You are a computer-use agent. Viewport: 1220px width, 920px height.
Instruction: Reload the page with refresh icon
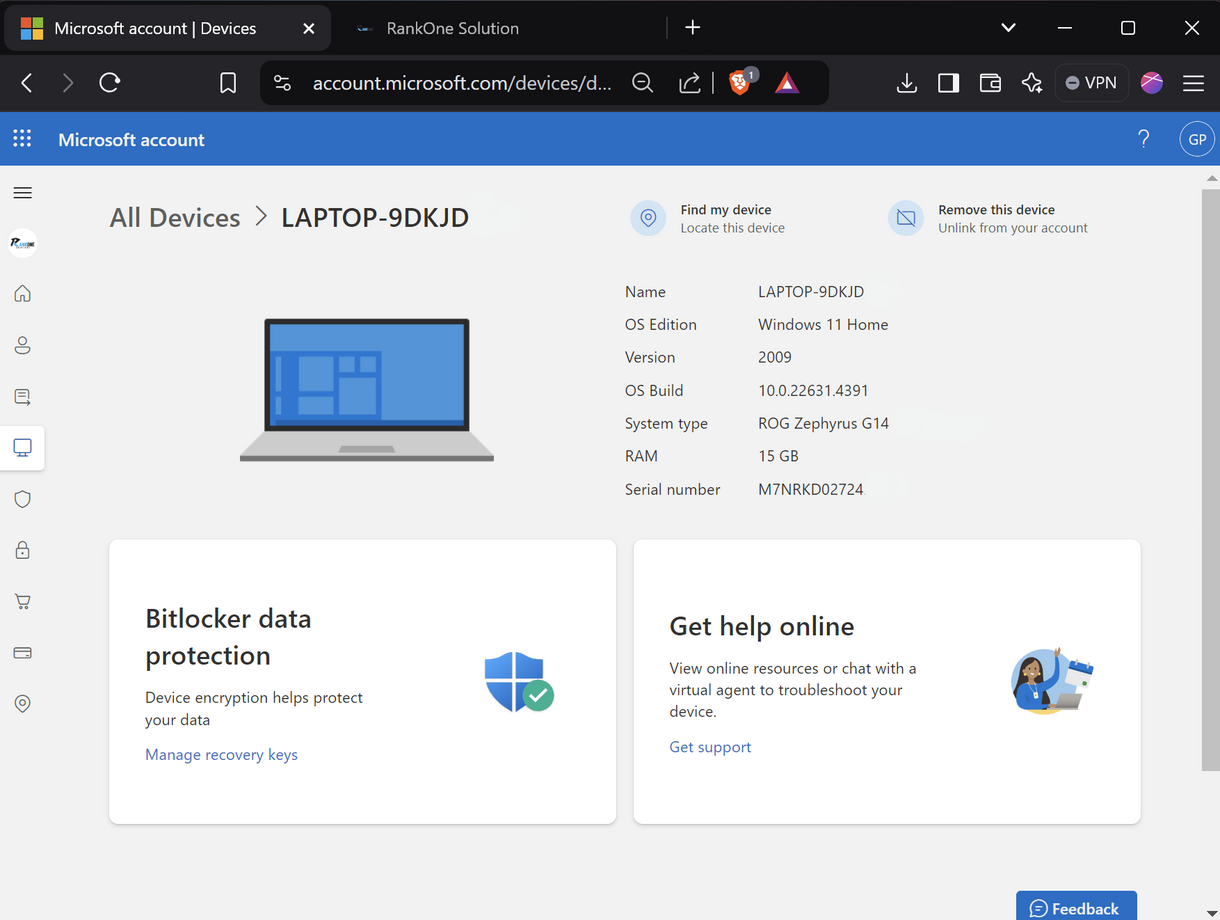coord(110,83)
